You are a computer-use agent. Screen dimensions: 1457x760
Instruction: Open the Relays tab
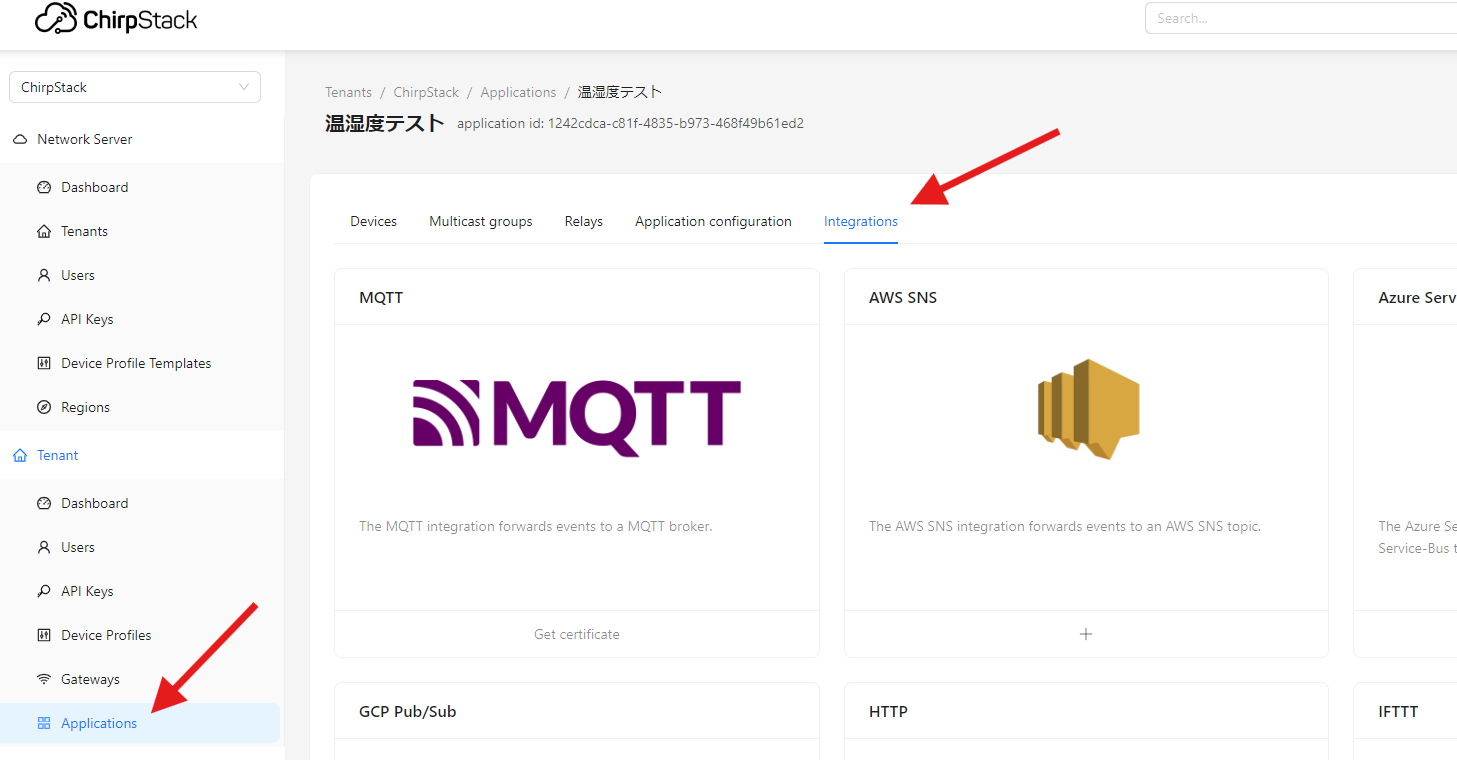[584, 221]
